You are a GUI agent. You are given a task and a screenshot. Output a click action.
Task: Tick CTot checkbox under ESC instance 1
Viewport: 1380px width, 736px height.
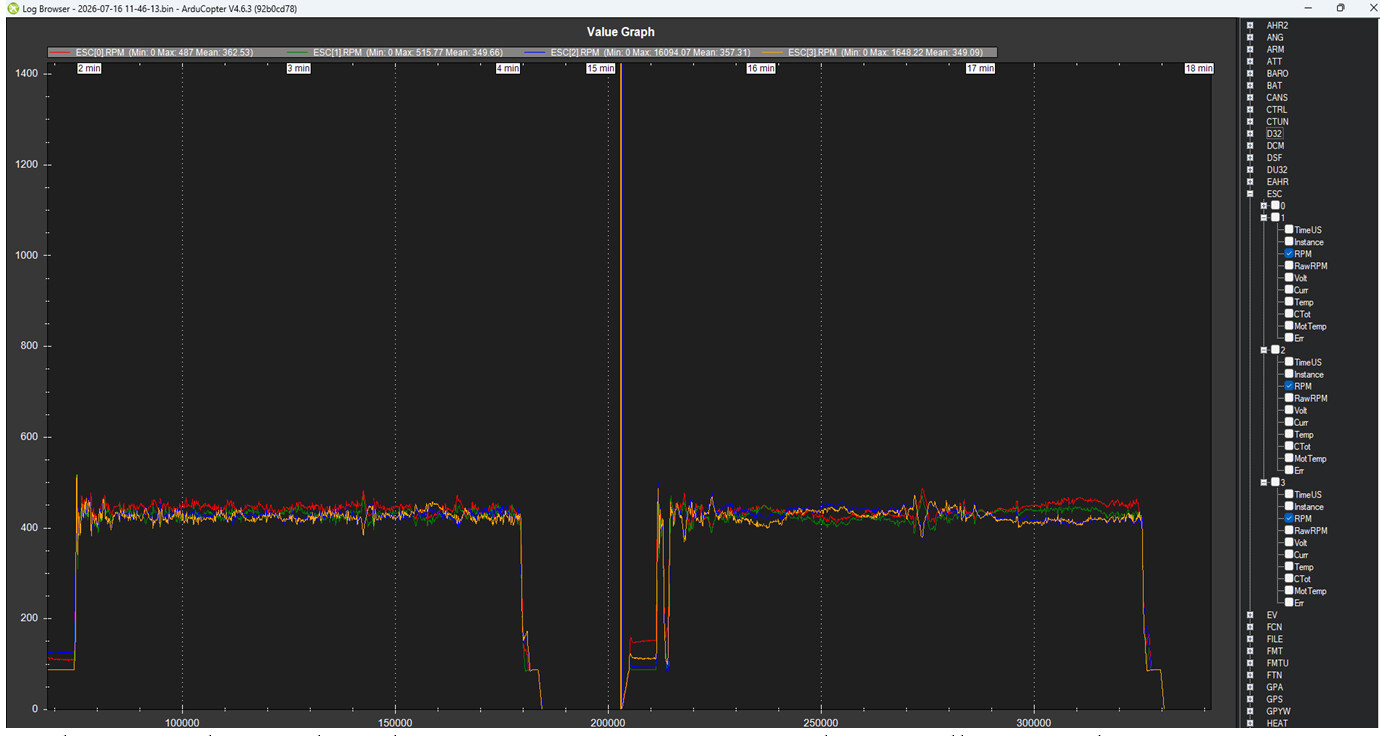[1290, 314]
